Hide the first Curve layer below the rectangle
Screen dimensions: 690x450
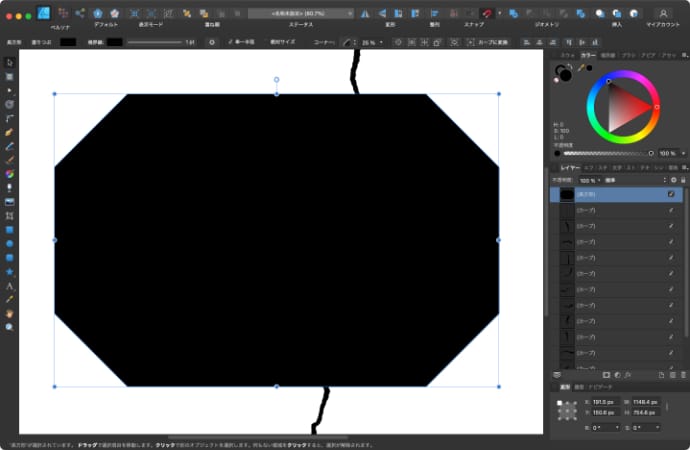coord(671,211)
